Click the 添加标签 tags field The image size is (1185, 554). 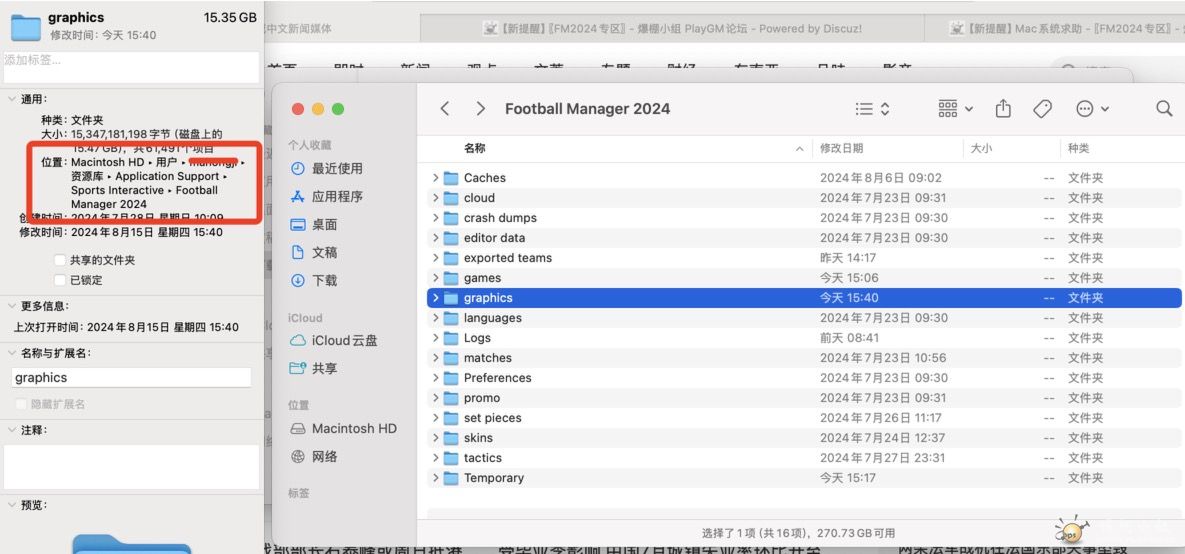click(131, 67)
